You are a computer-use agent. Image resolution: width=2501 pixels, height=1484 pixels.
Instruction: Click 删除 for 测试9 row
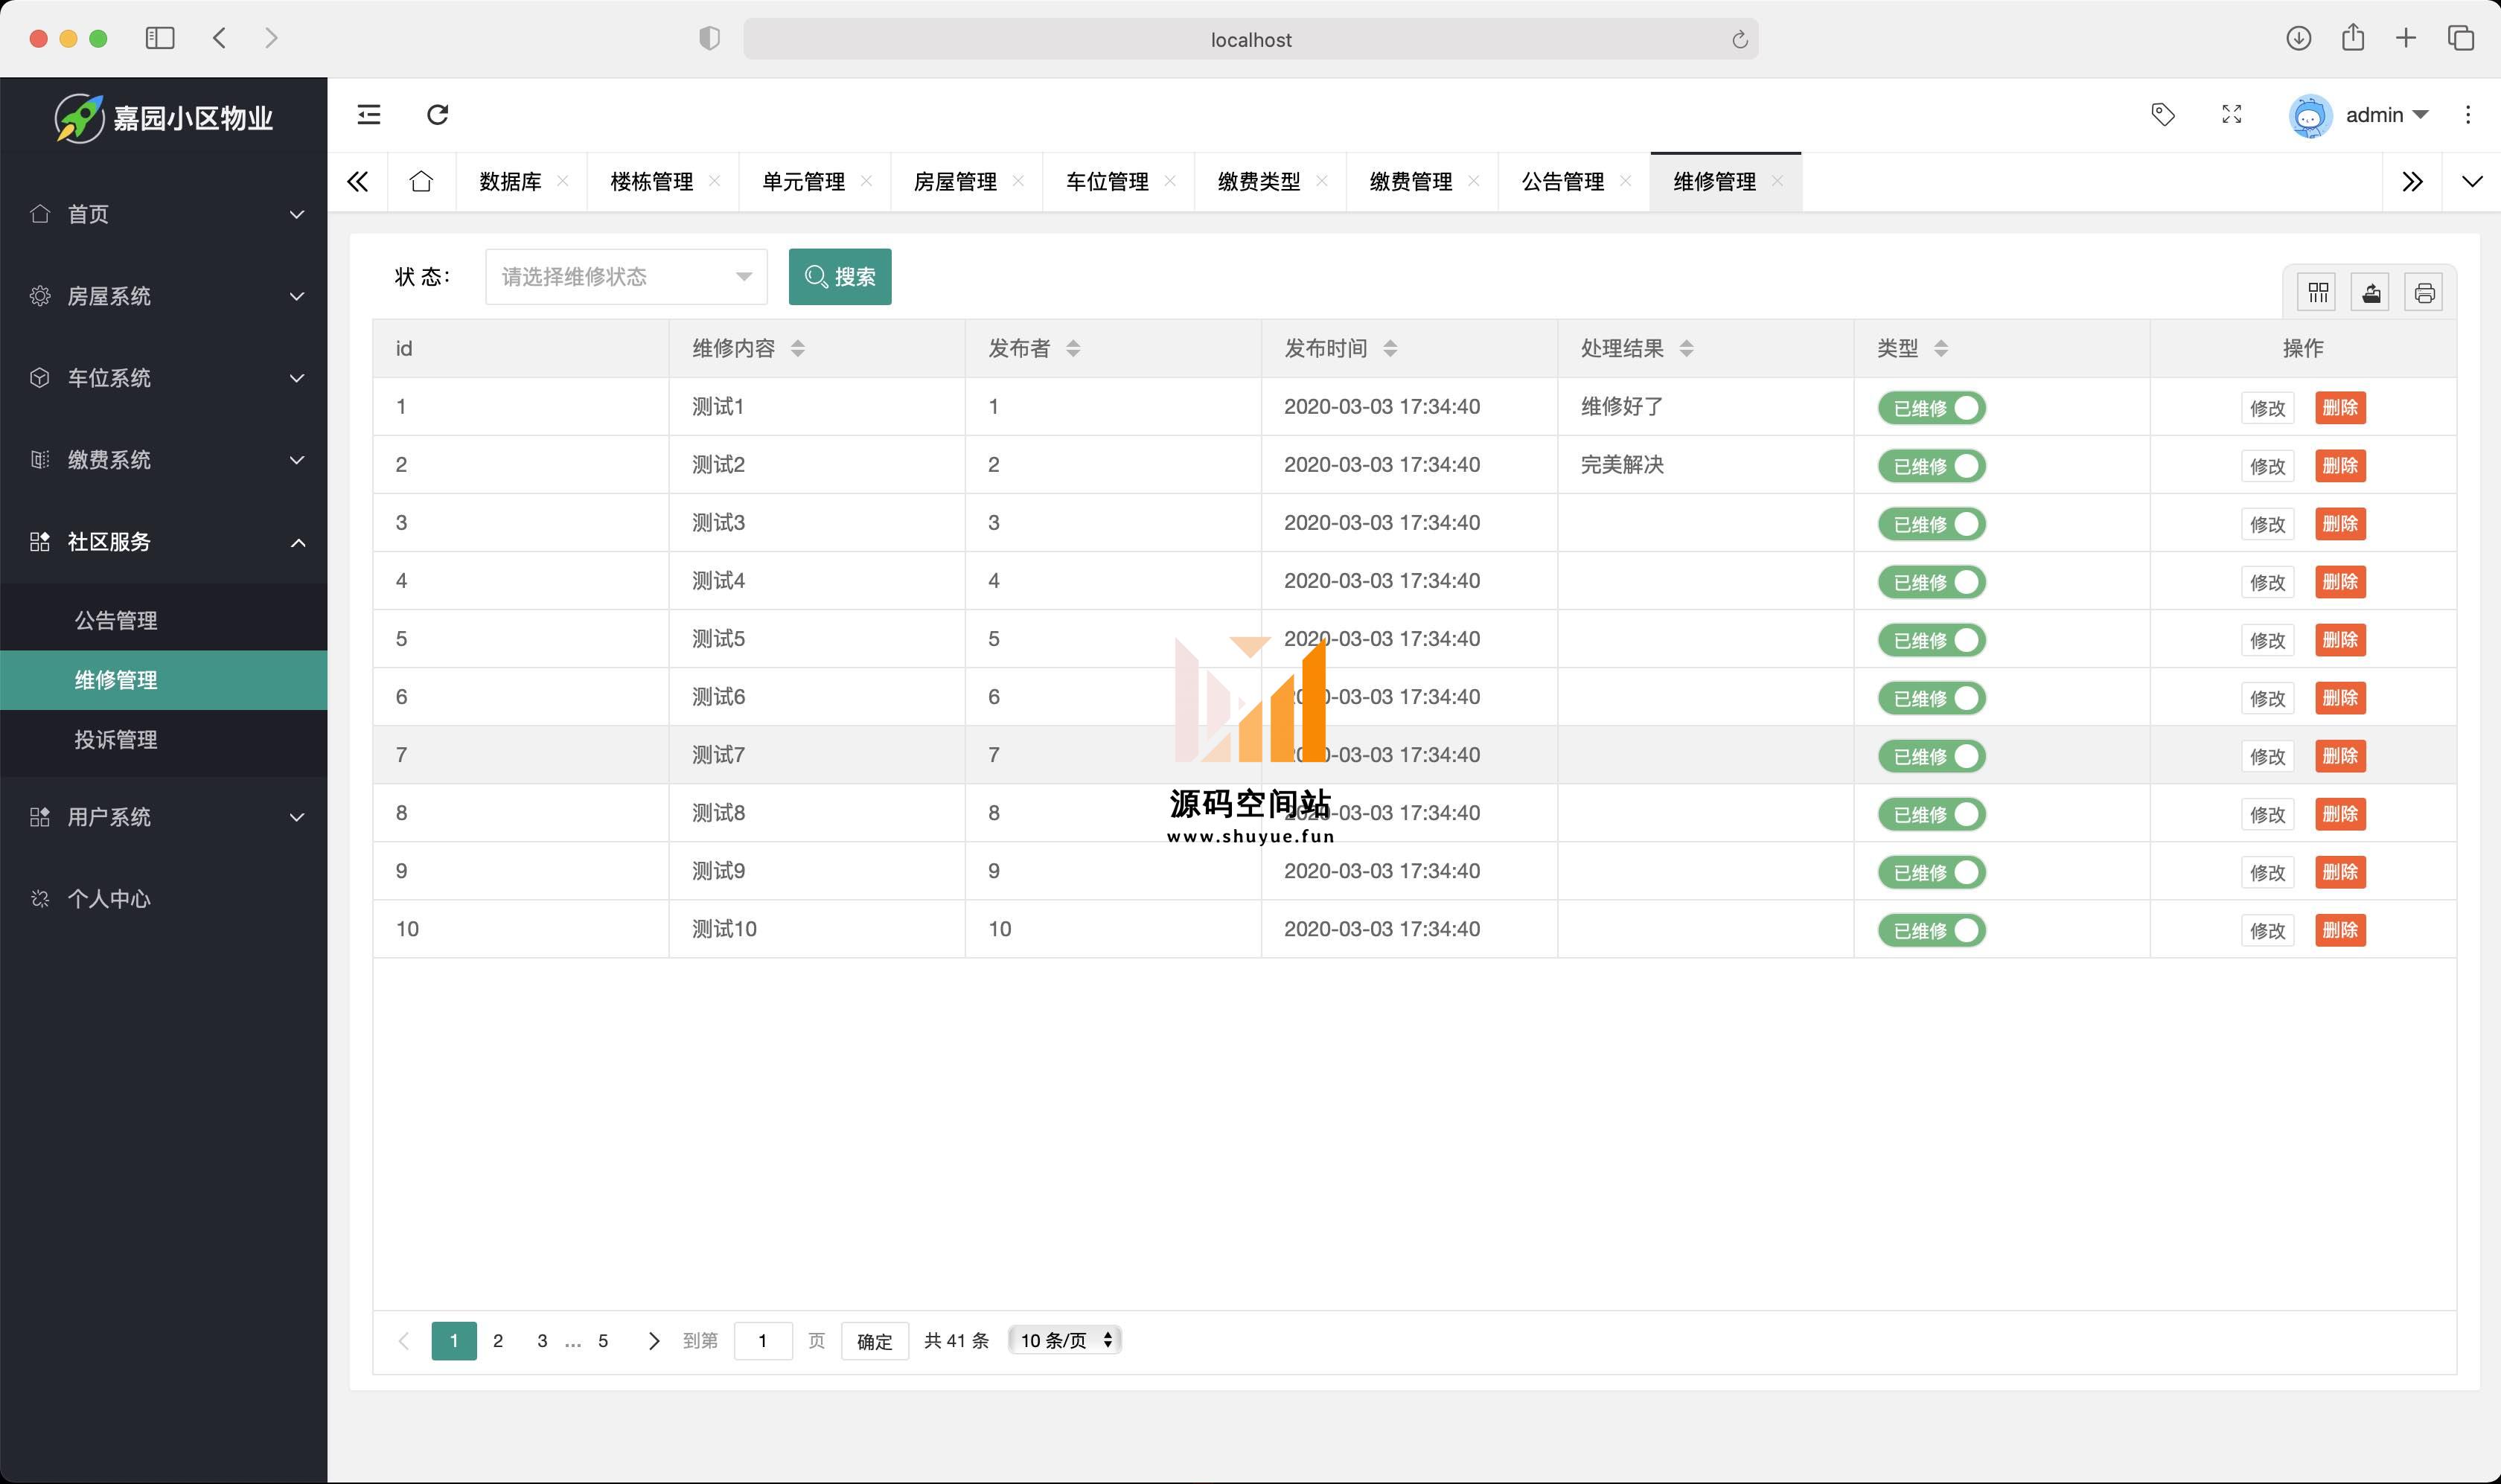click(x=2340, y=872)
